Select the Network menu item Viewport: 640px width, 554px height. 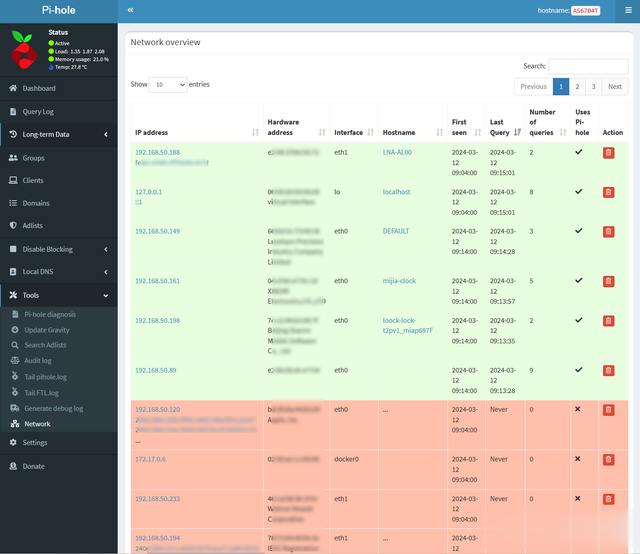[37, 424]
